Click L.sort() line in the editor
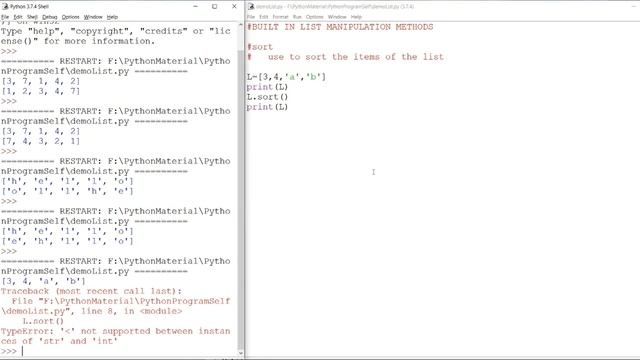Viewport: 640px width, 360px height. click(x=267, y=97)
